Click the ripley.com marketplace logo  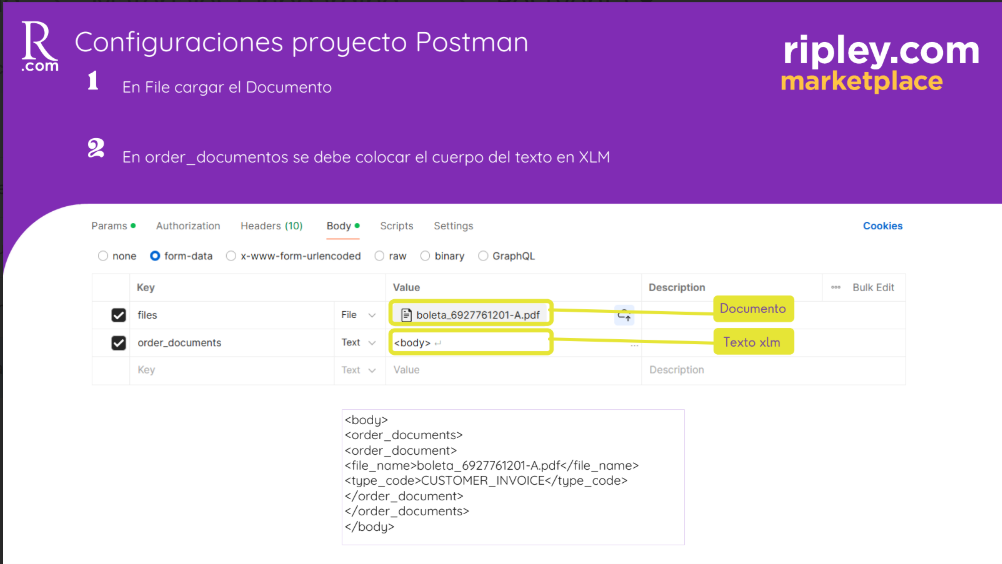point(881,64)
